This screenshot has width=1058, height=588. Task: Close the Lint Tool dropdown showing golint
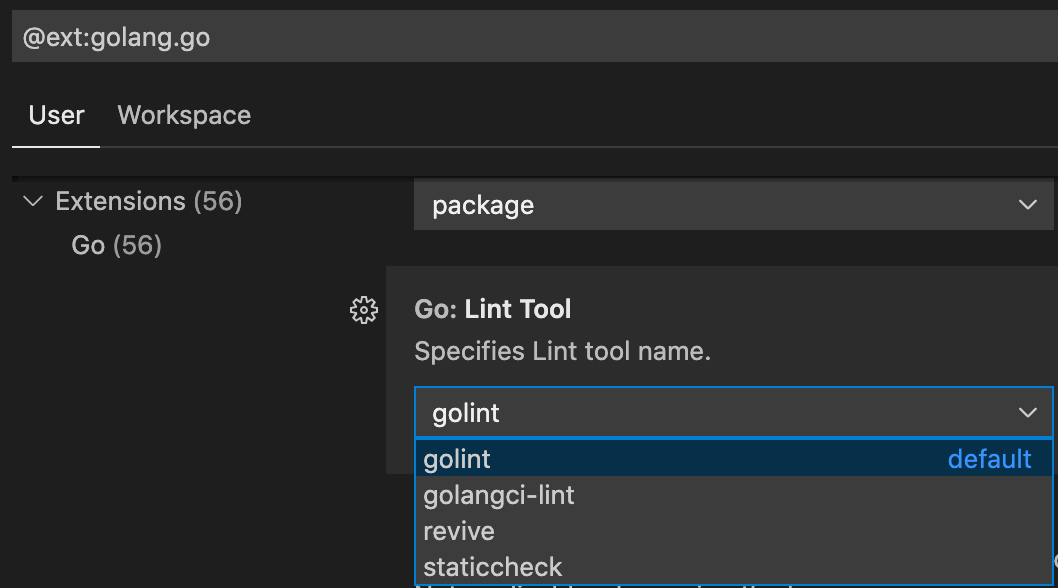(733, 412)
